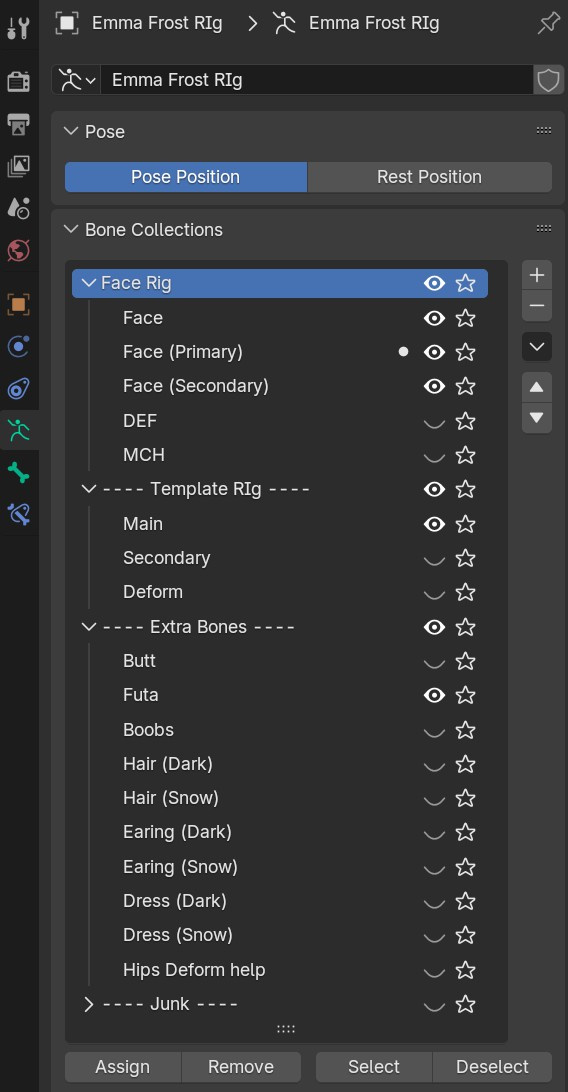Move the bone collection up
Viewport: 568px width, 1092px height.
point(537,387)
